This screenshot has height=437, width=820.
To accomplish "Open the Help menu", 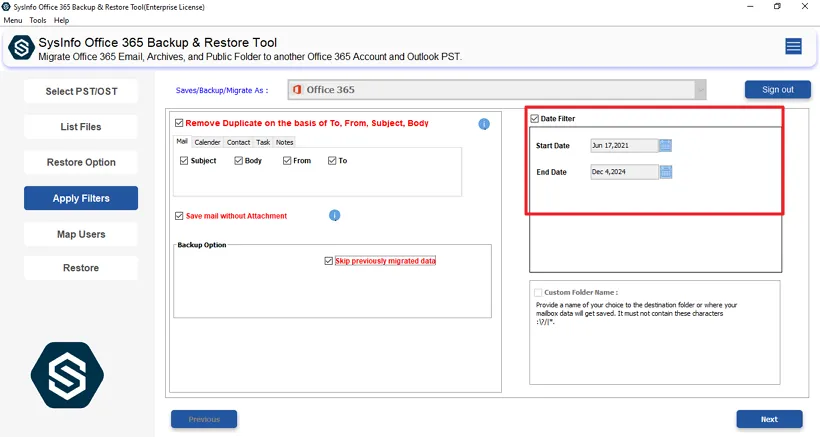I will [x=62, y=20].
